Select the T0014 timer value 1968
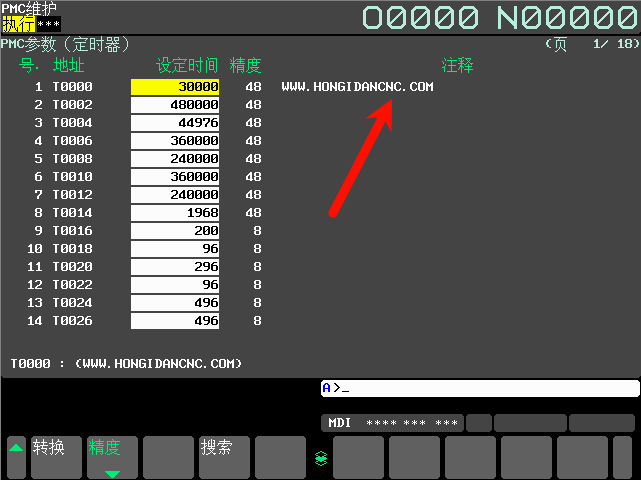Viewport: 641px width, 480px height. point(175,213)
